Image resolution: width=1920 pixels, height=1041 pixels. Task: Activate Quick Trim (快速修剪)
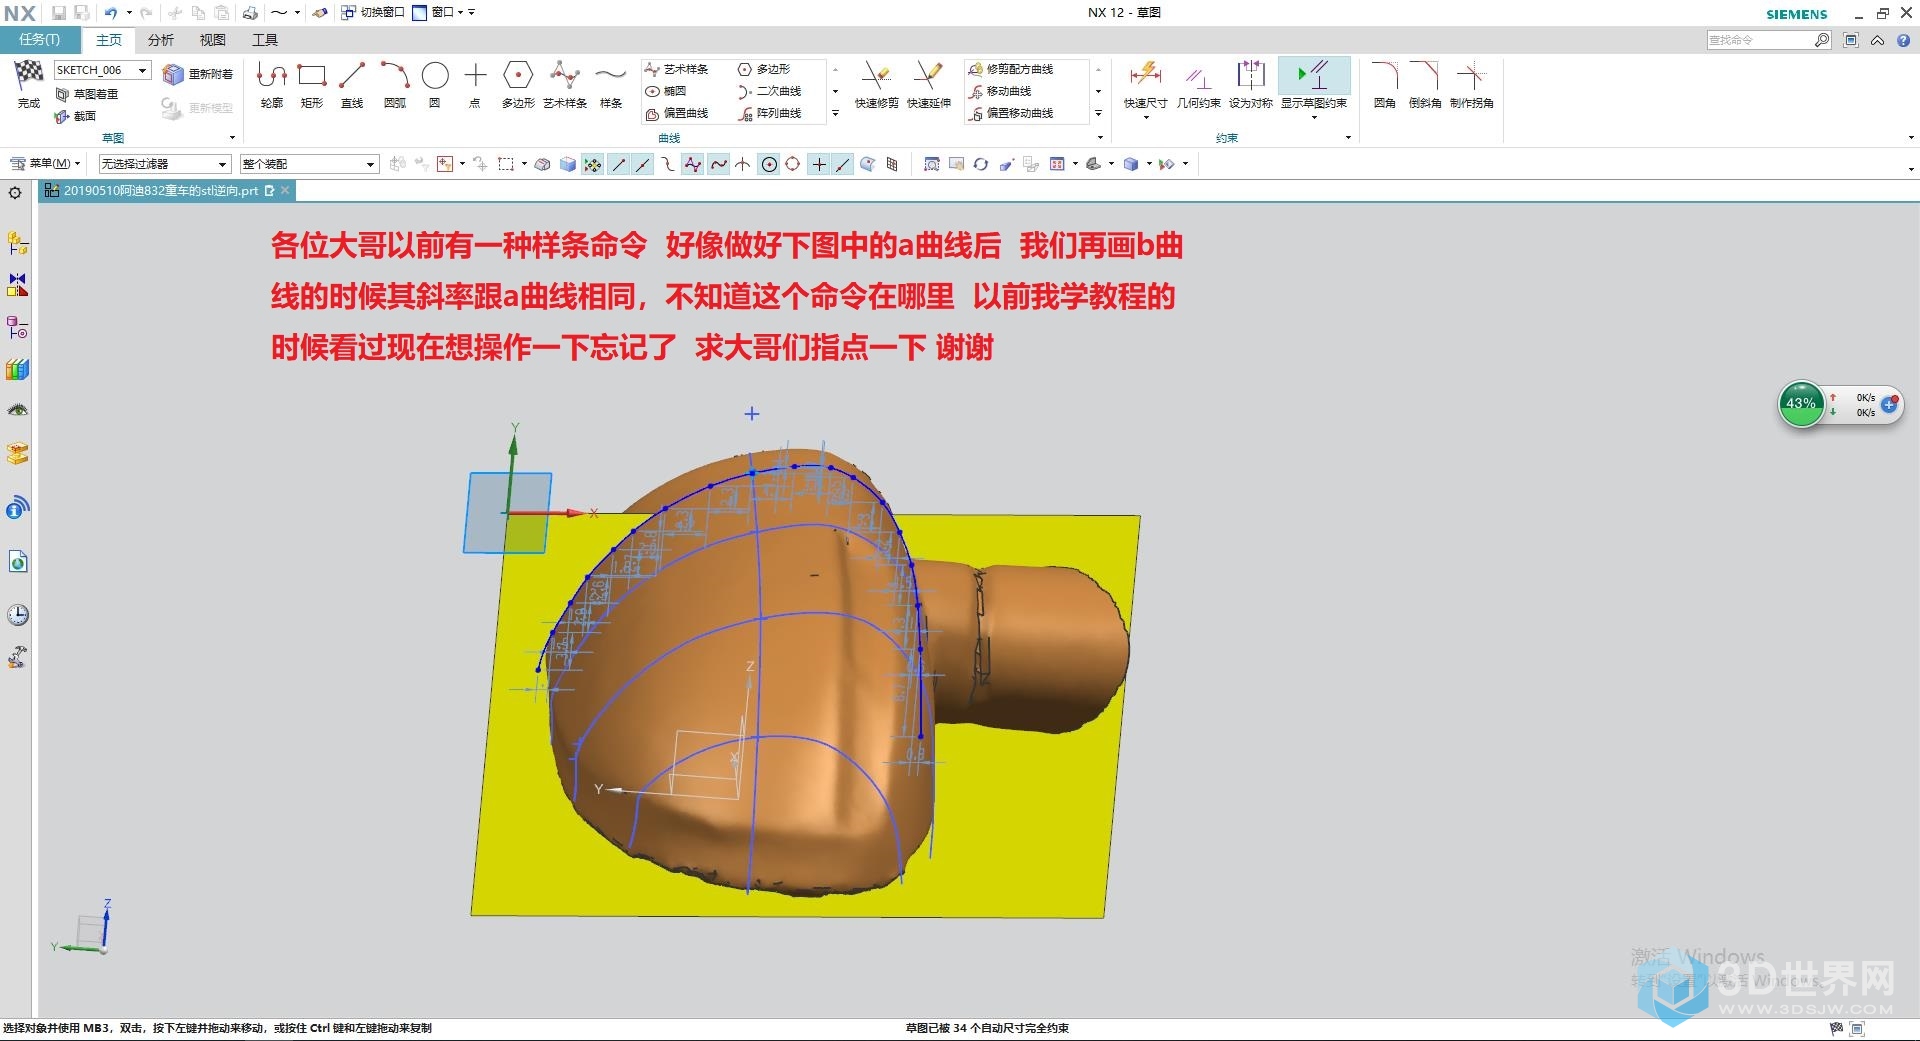(876, 83)
